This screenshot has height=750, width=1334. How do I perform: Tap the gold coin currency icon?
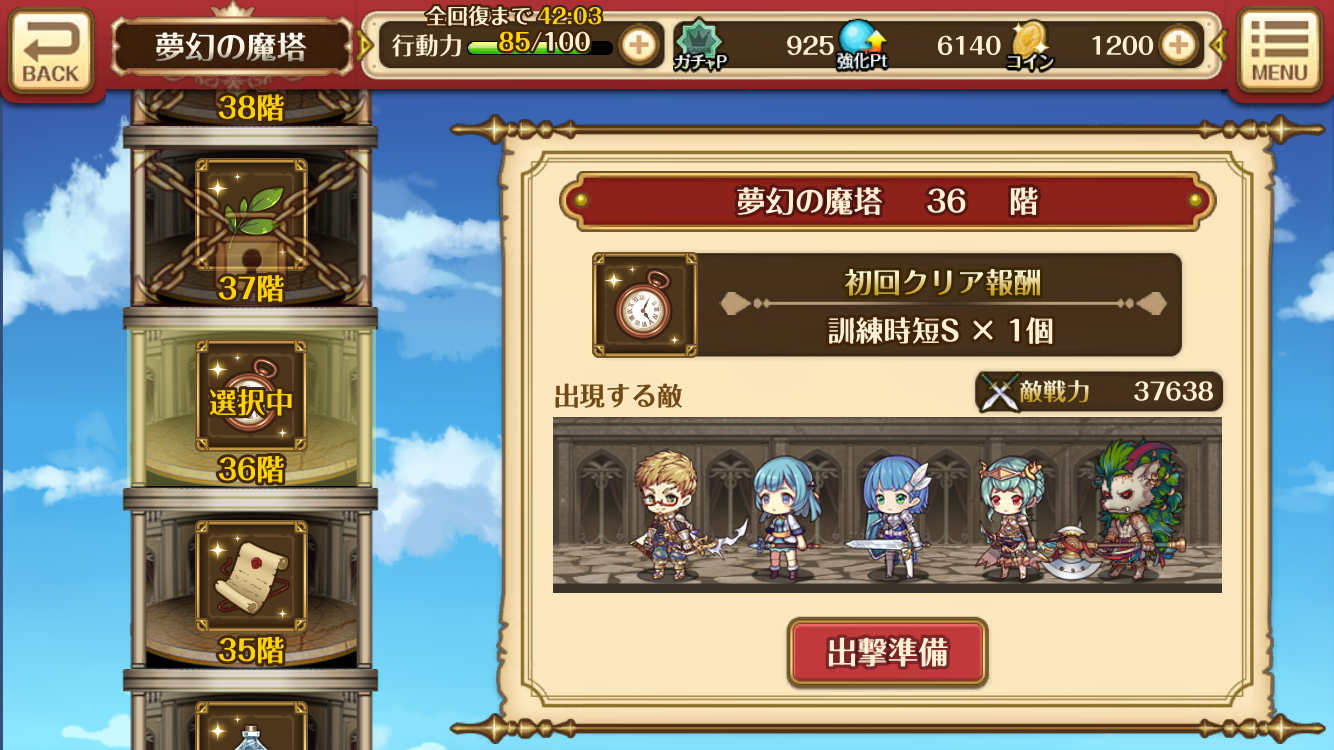pos(1029,44)
